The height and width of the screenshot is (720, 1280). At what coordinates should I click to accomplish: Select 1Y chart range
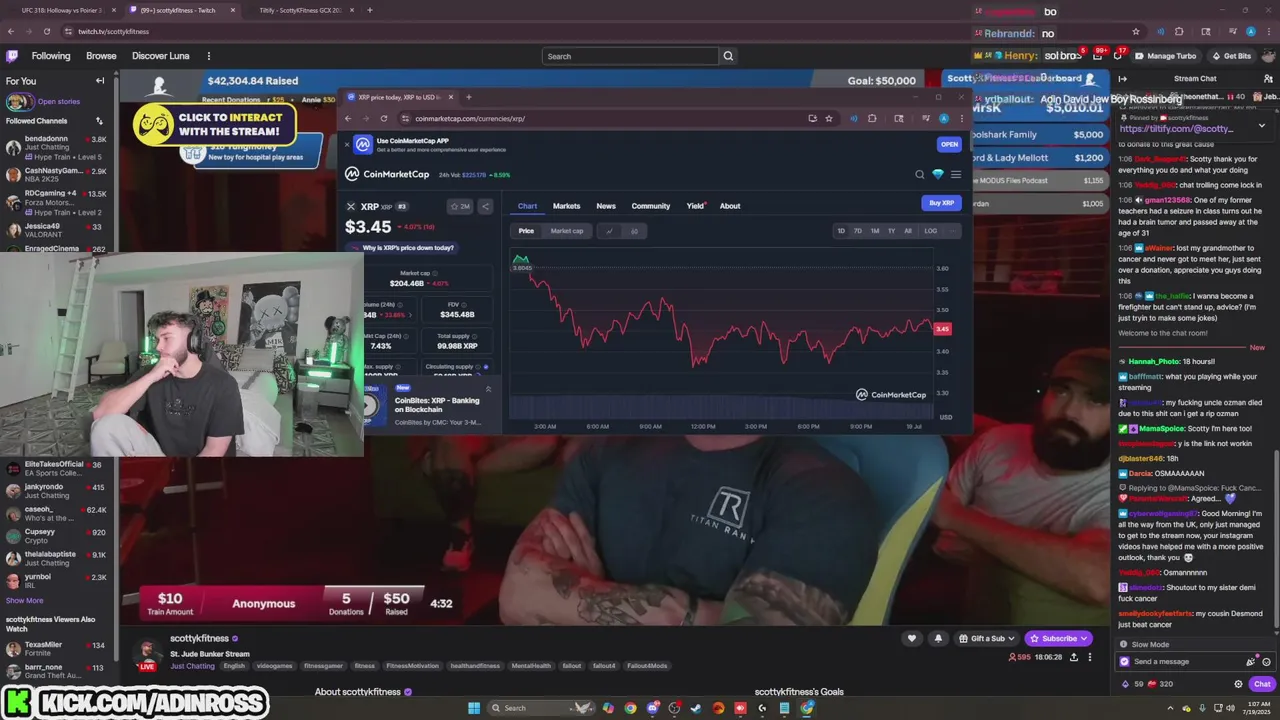point(892,231)
